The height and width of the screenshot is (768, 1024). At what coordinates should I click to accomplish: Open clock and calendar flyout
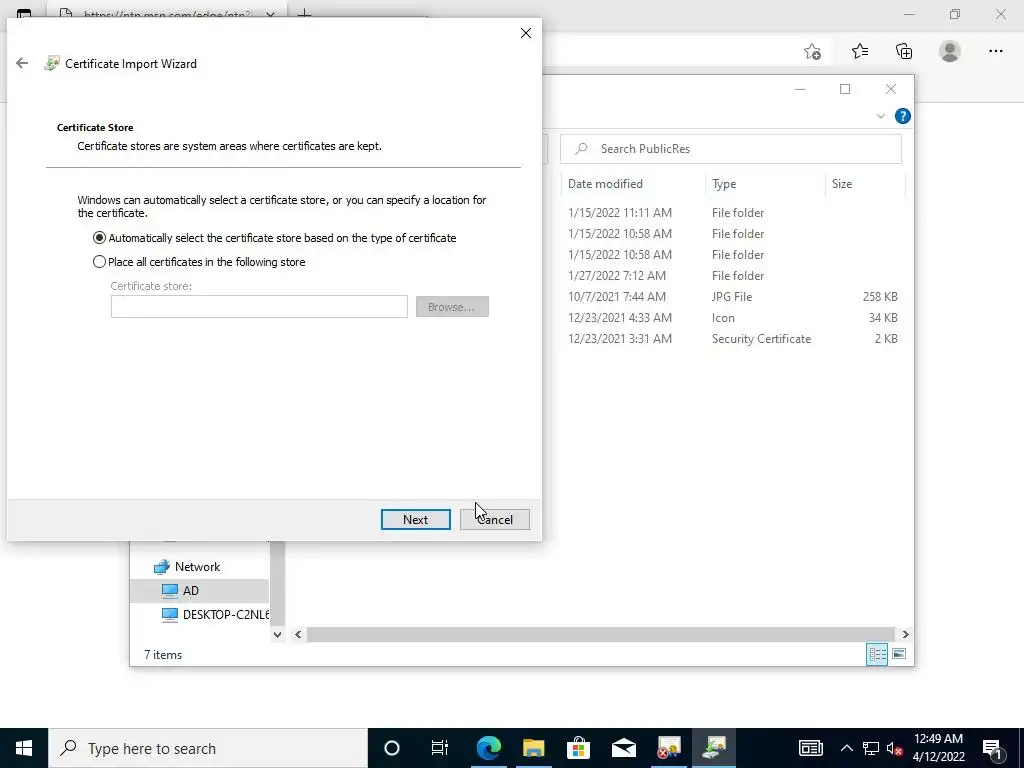click(938, 748)
